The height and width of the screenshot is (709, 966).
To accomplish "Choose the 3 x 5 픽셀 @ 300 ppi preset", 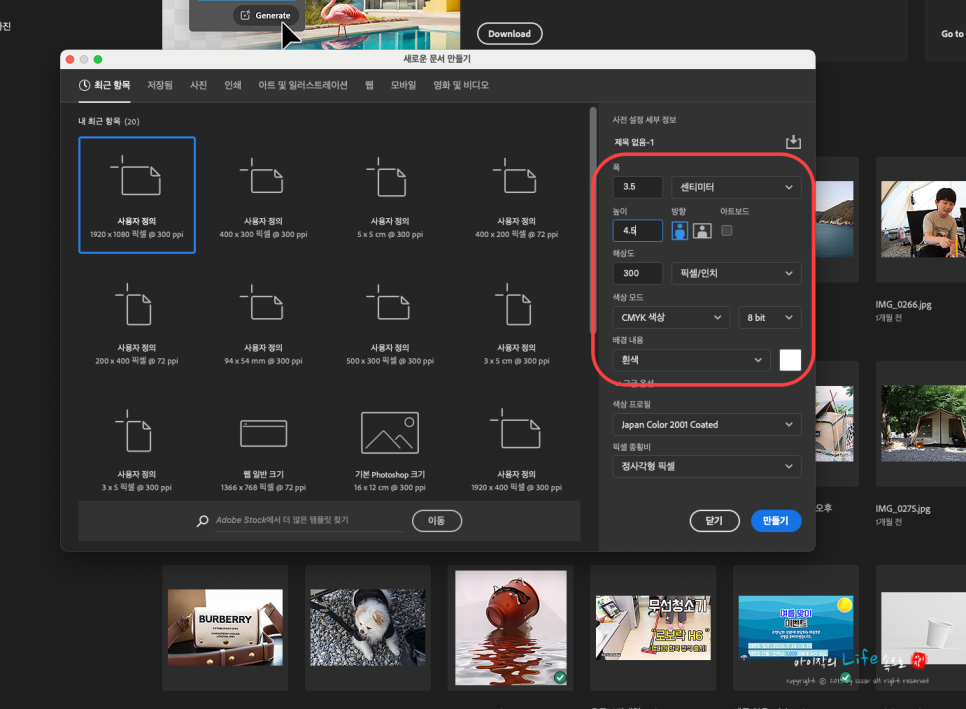I will point(137,448).
